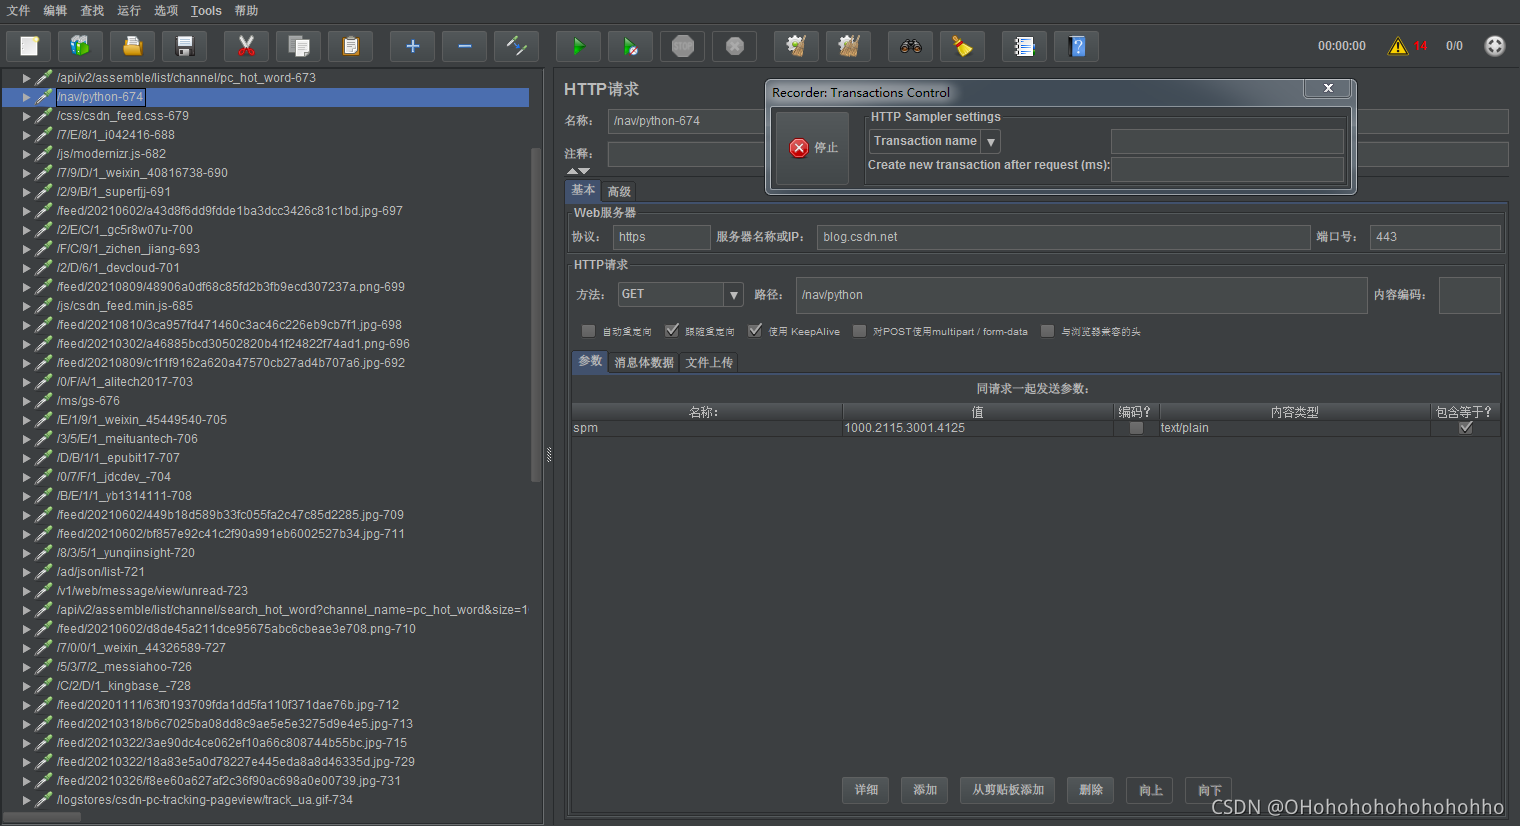Screen dimensions: 1520x826
Task: Open the 文件 menu
Action: (x=18, y=11)
